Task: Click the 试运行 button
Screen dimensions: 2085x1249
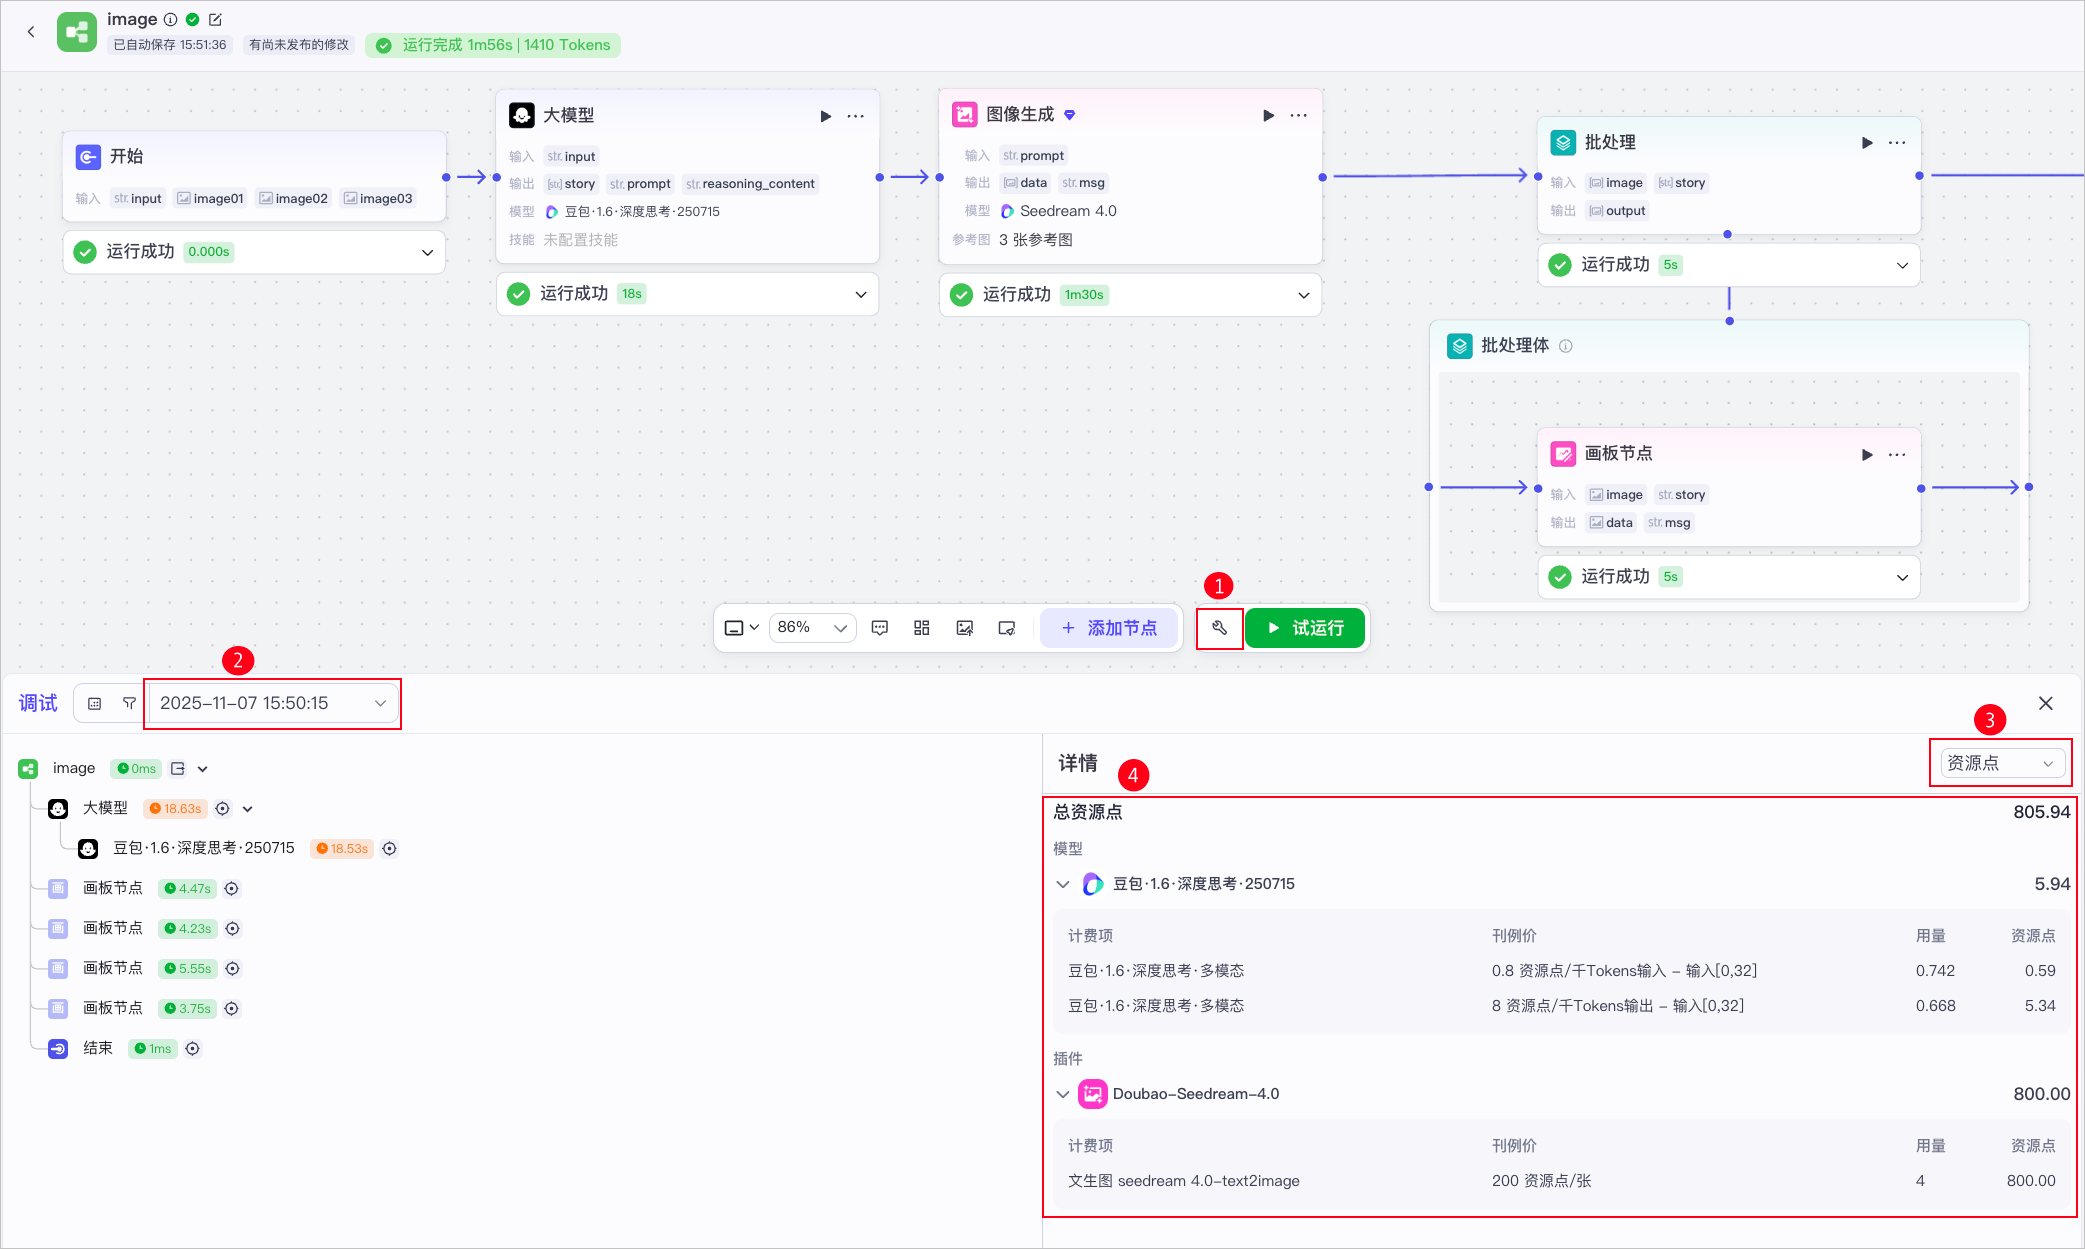Action: [1305, 628]
